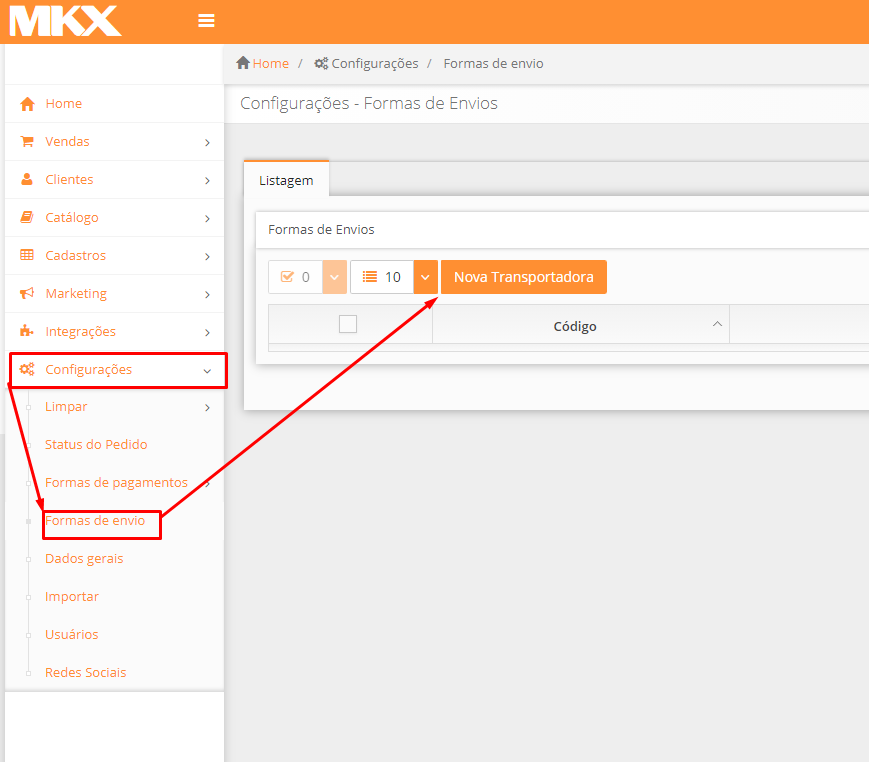This screenshot has width=869, height=762.
Task: Open the selected items count dropdown arrow
Action: click(x=334, y=277)
